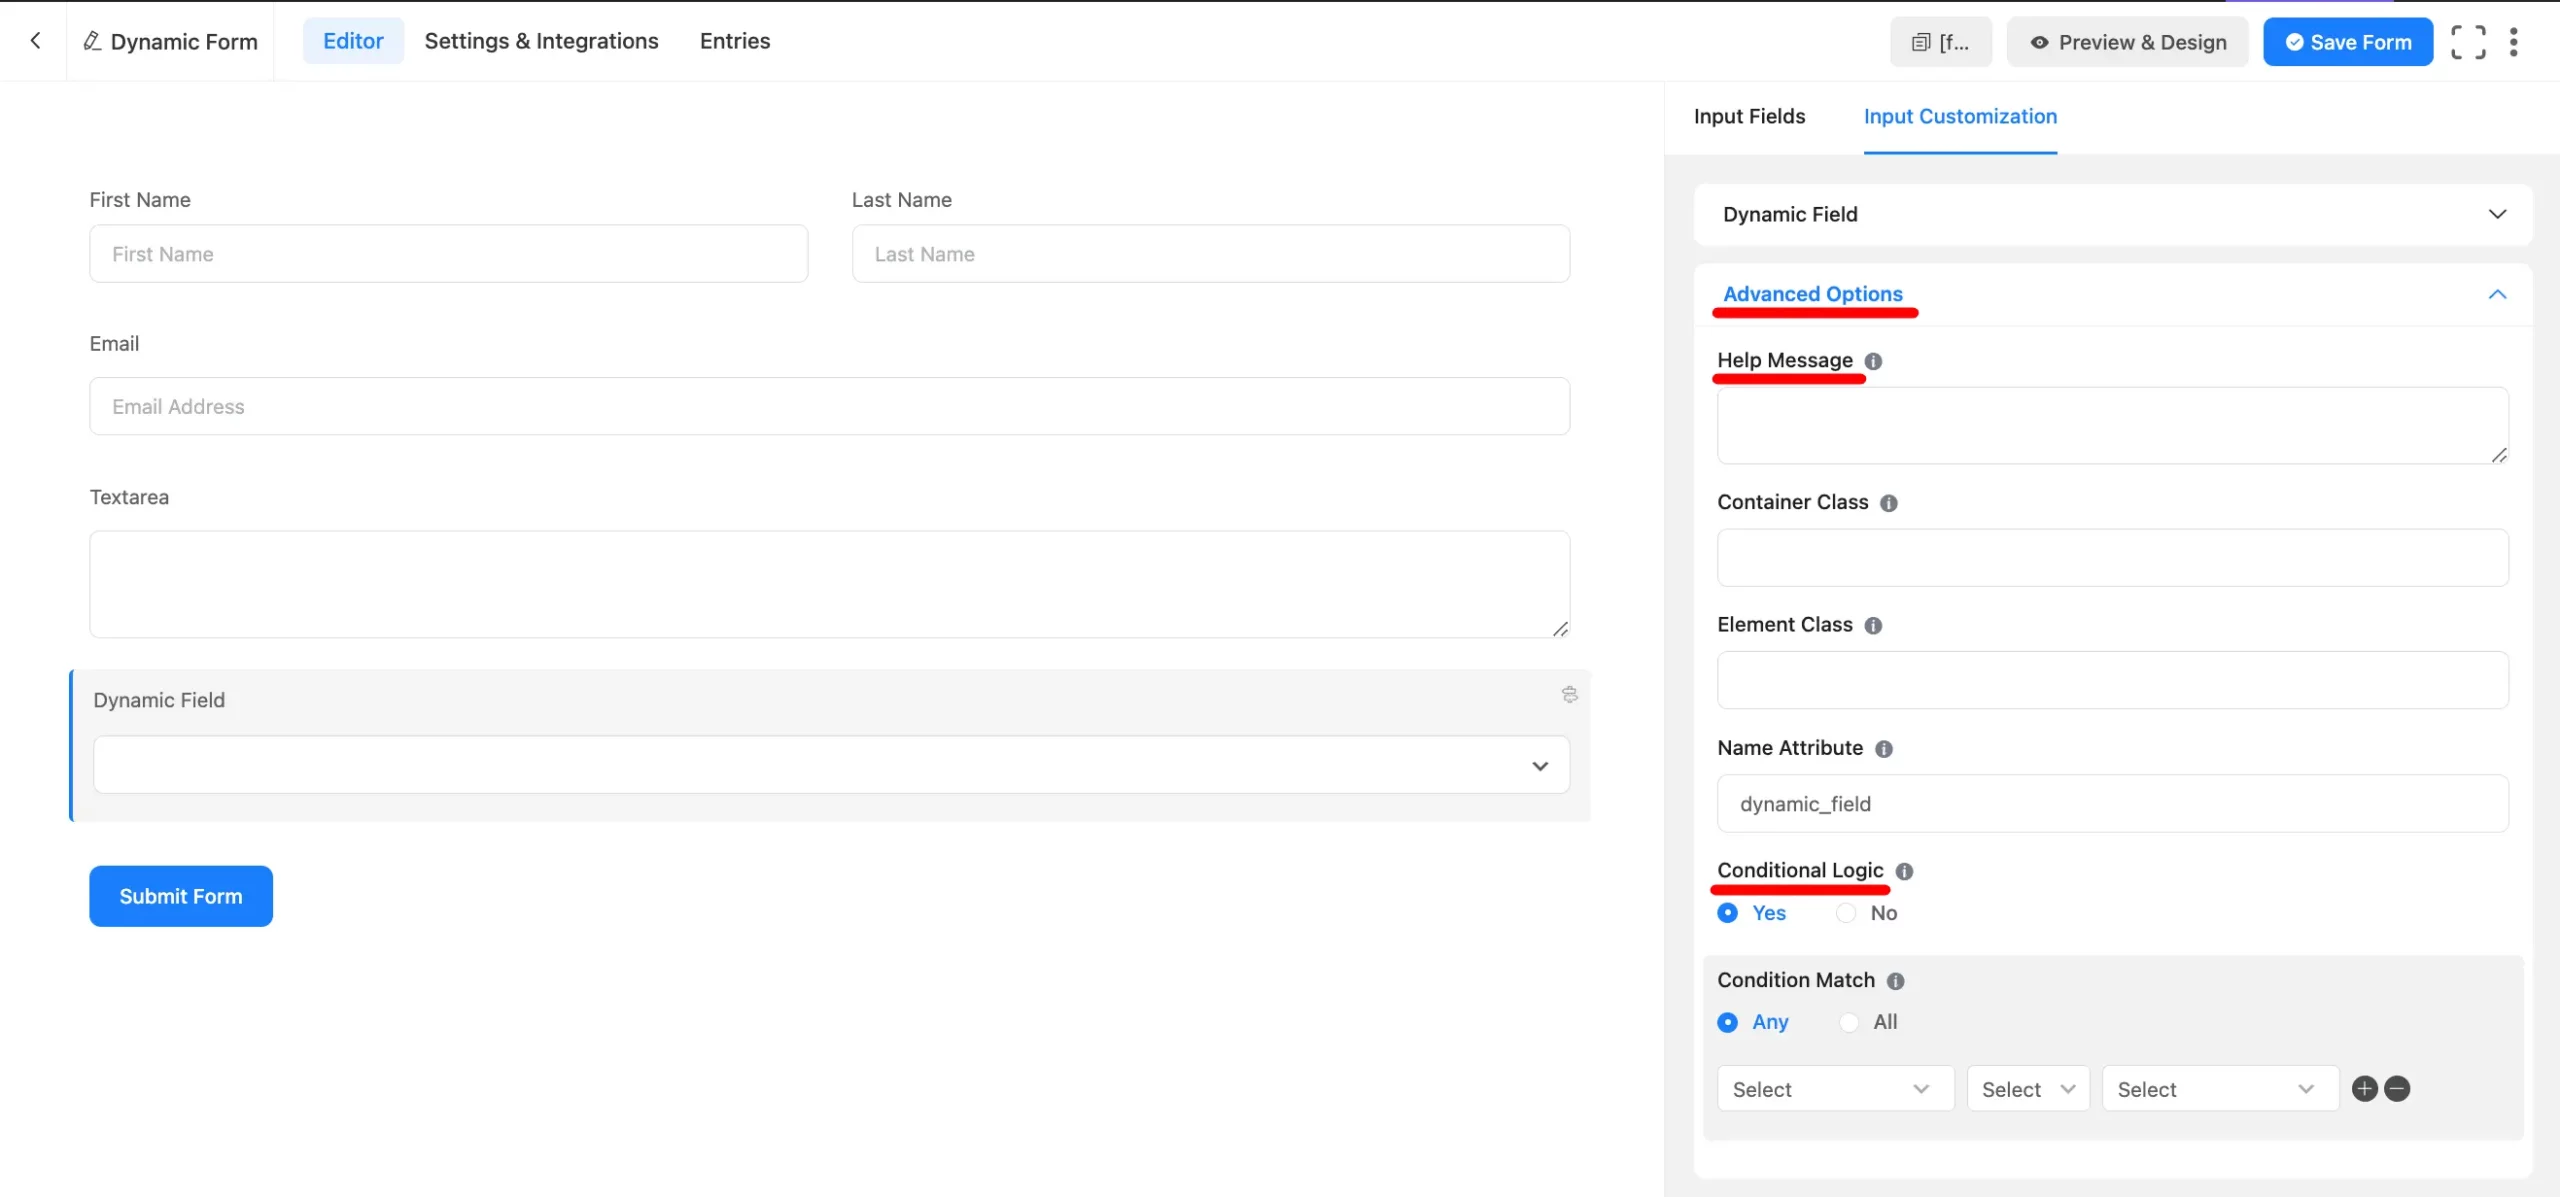Select Condition Match Any radio button
Viewport: 2560px width, 1197px height.
(1727, 1021)
